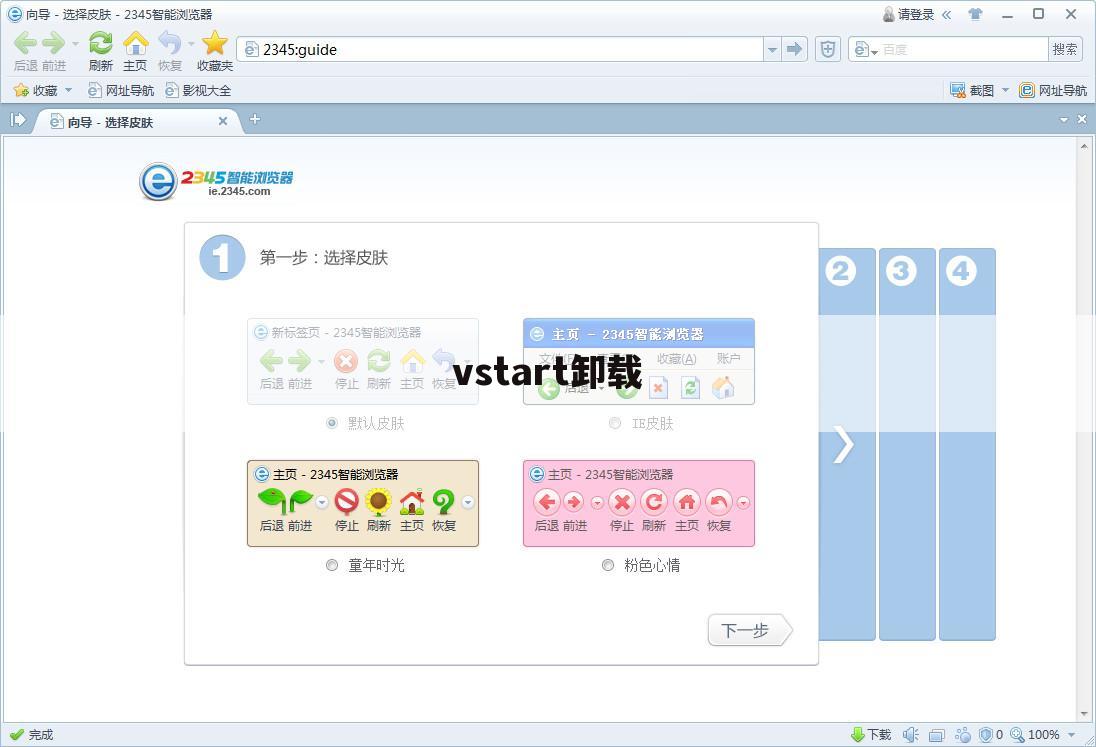Select the IE皮肤 radio button
Image resolution: width=1096 pixels, height=747 pixels.
614,423
